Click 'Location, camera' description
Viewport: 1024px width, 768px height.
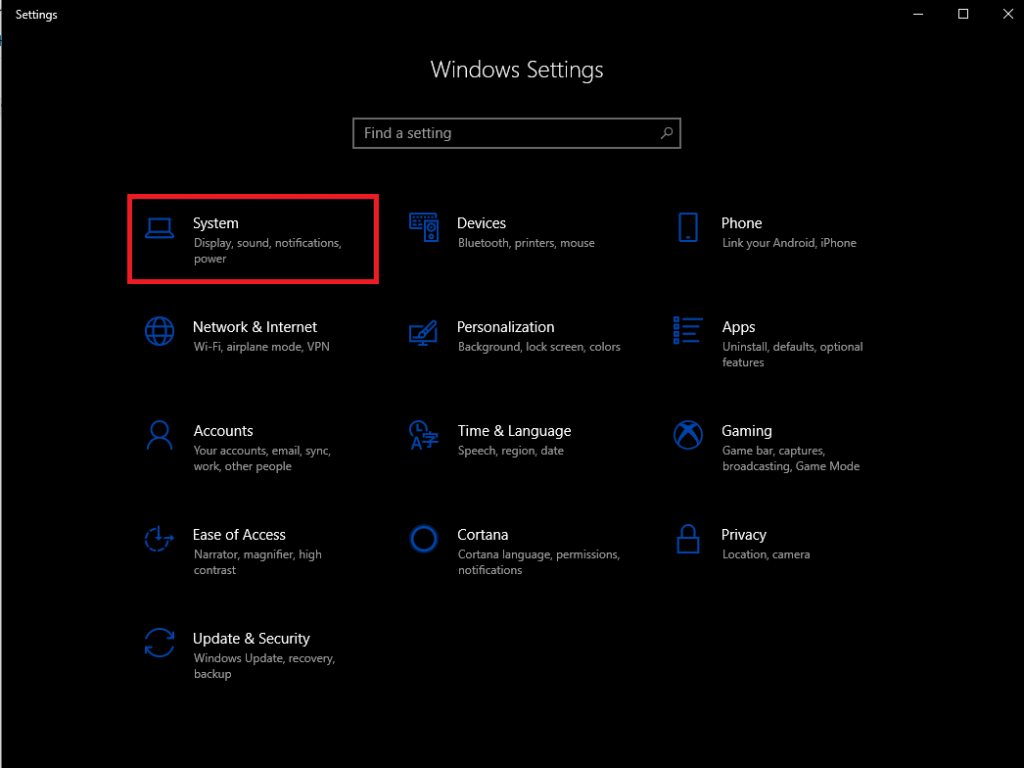(x=765, y=554)
